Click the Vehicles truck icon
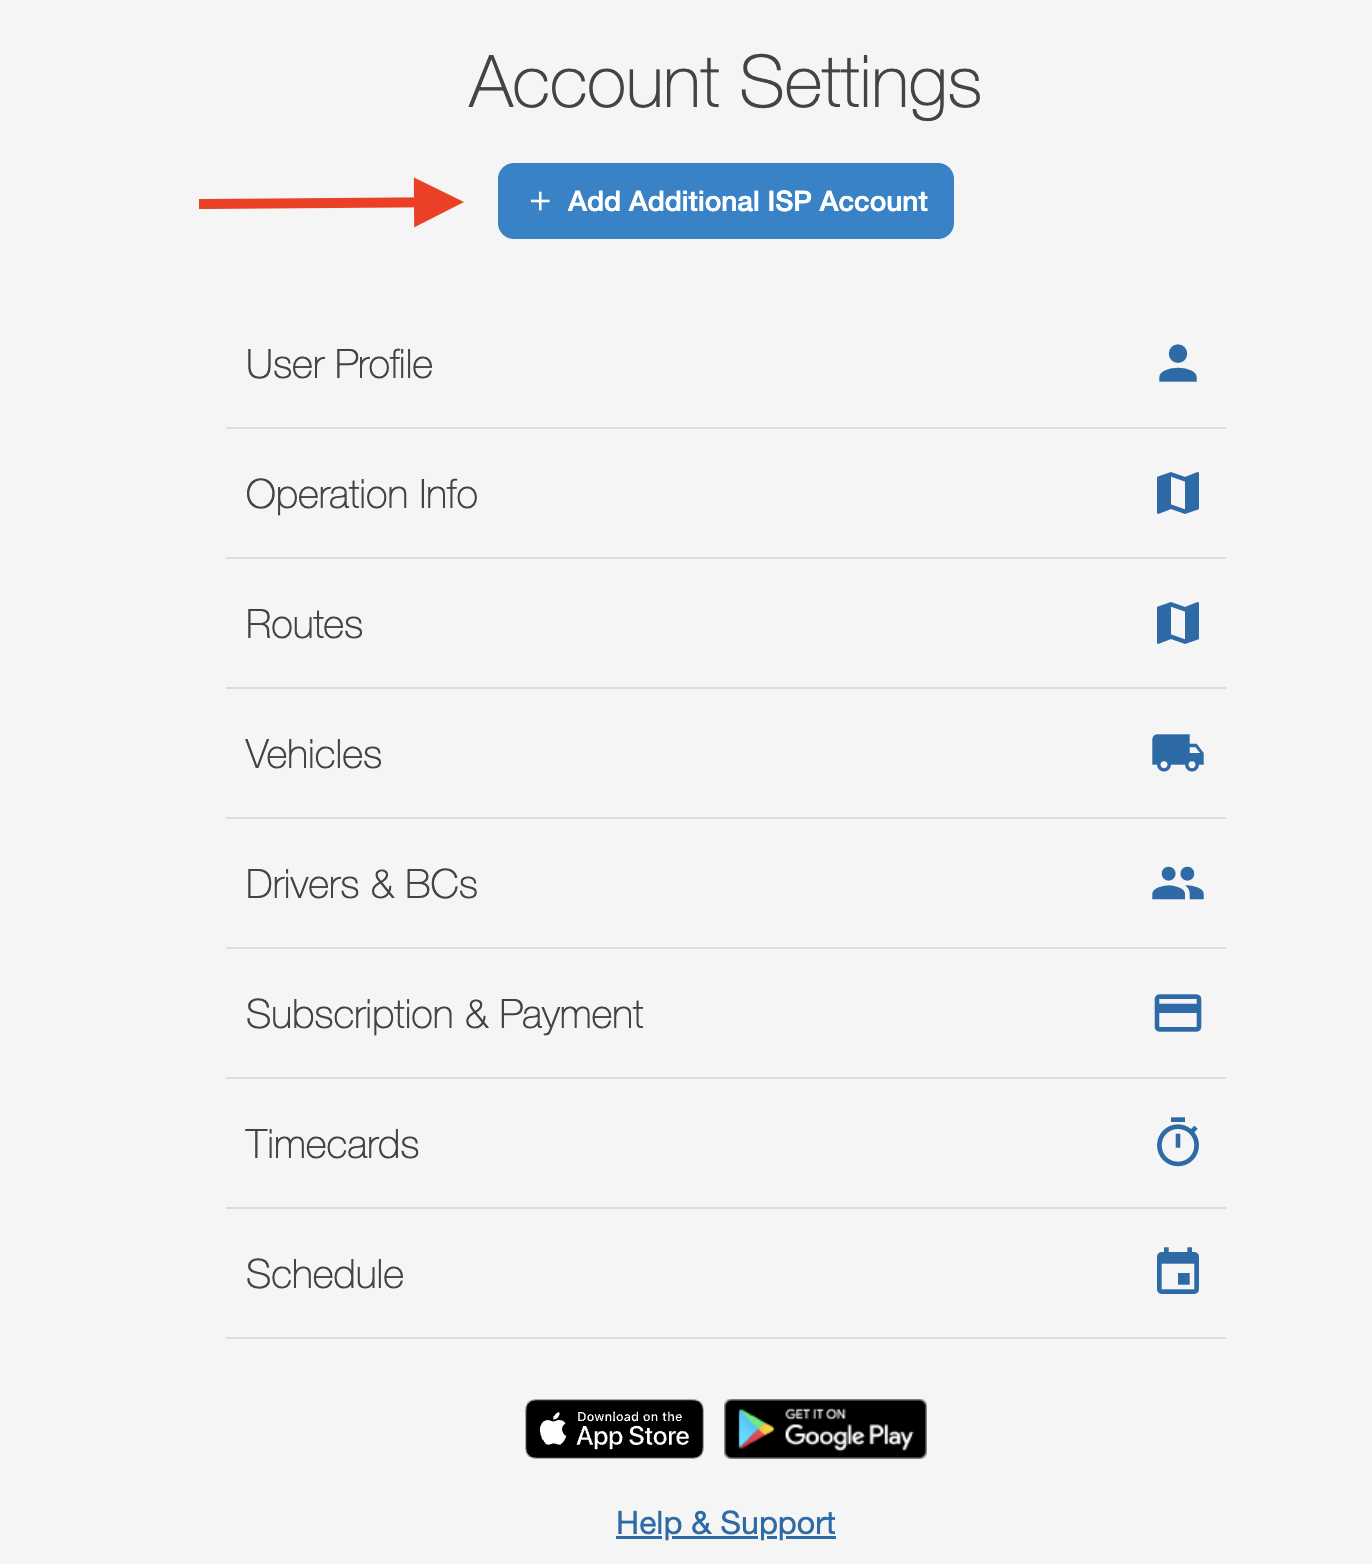Viewport: 1372px width, 1564px height. tap(1177, 754)
